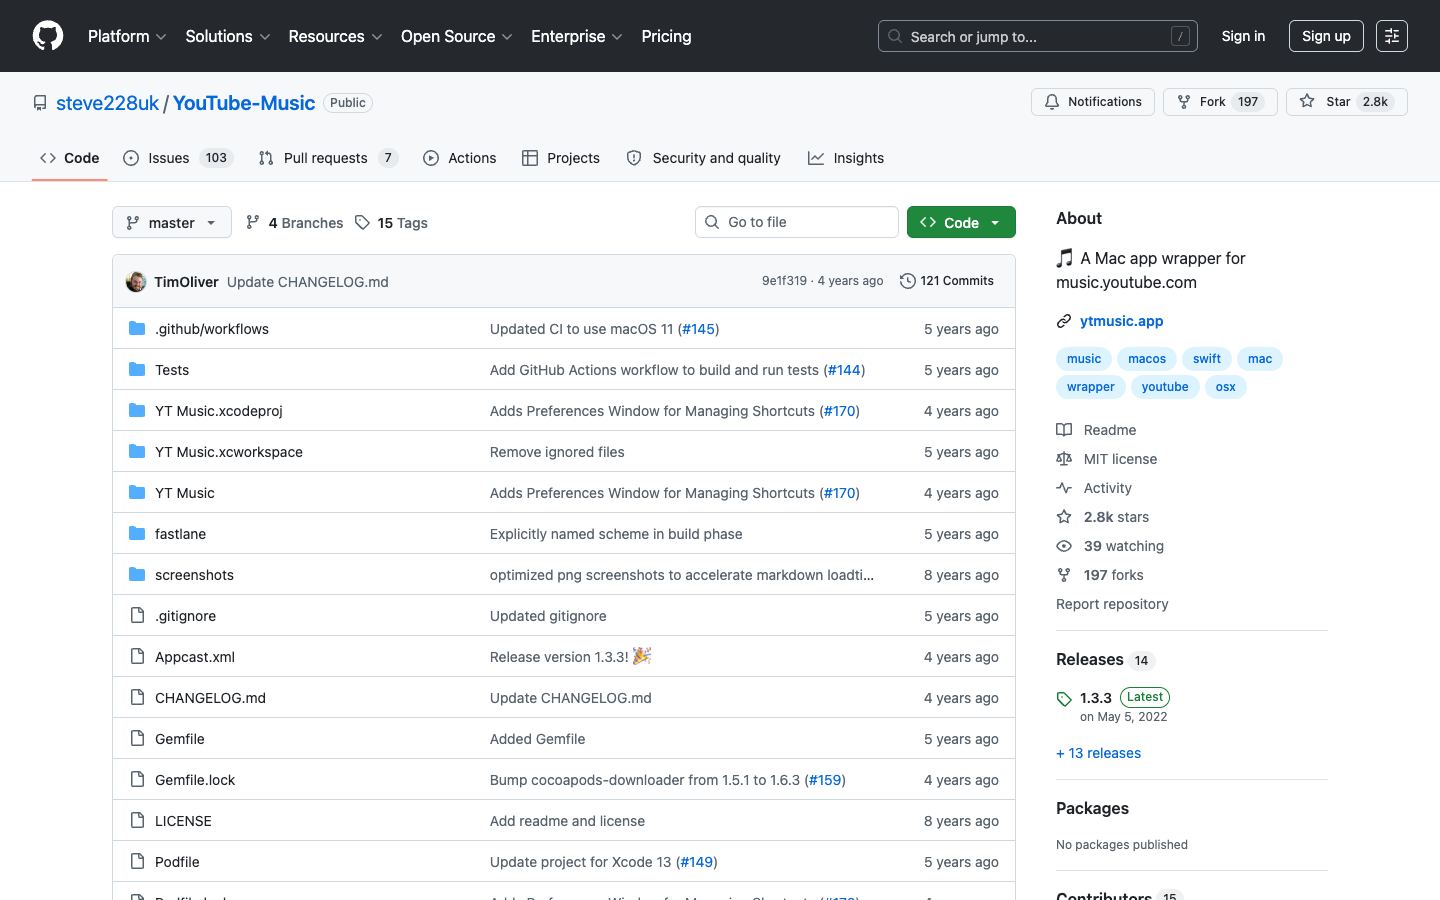1440x900 pixels.
Task: Open the LICENSE file
Action: point(183,821)
